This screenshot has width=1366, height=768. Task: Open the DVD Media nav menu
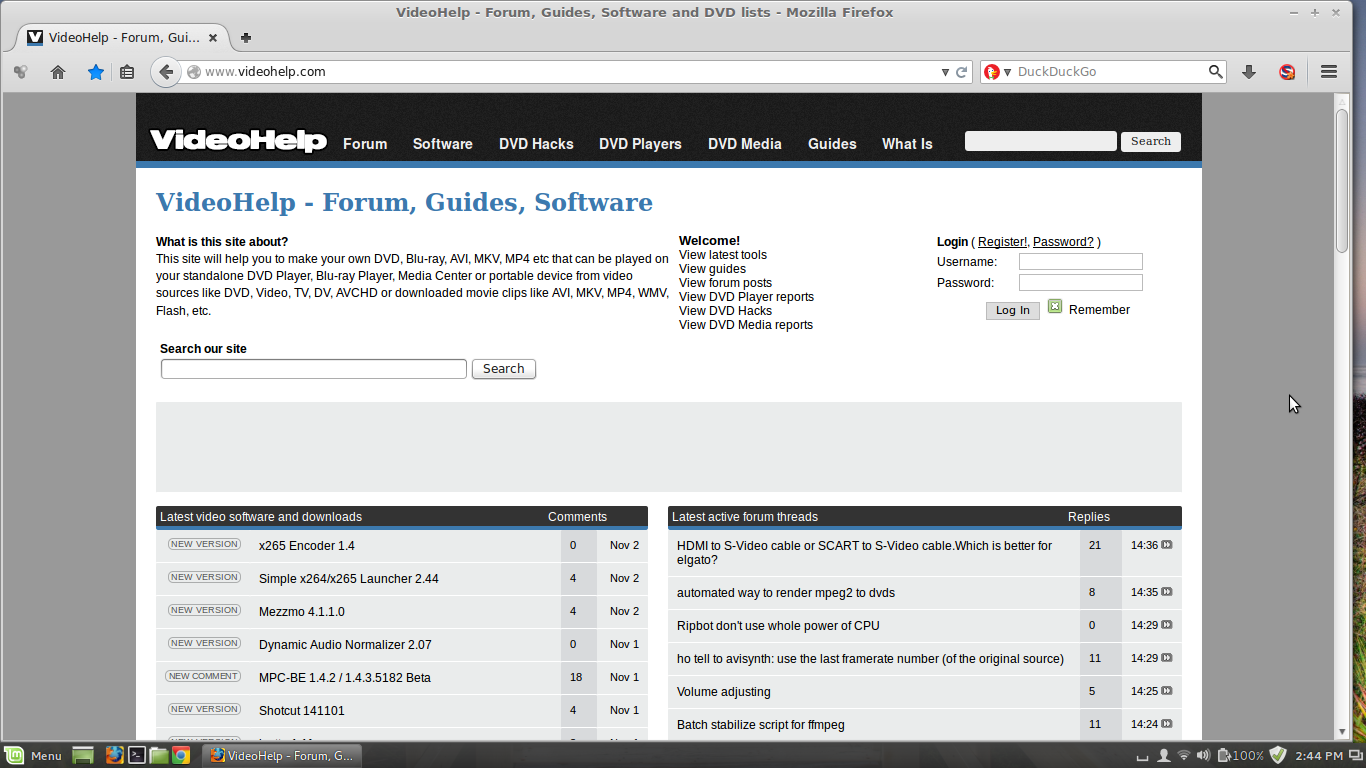click(745, 144)
